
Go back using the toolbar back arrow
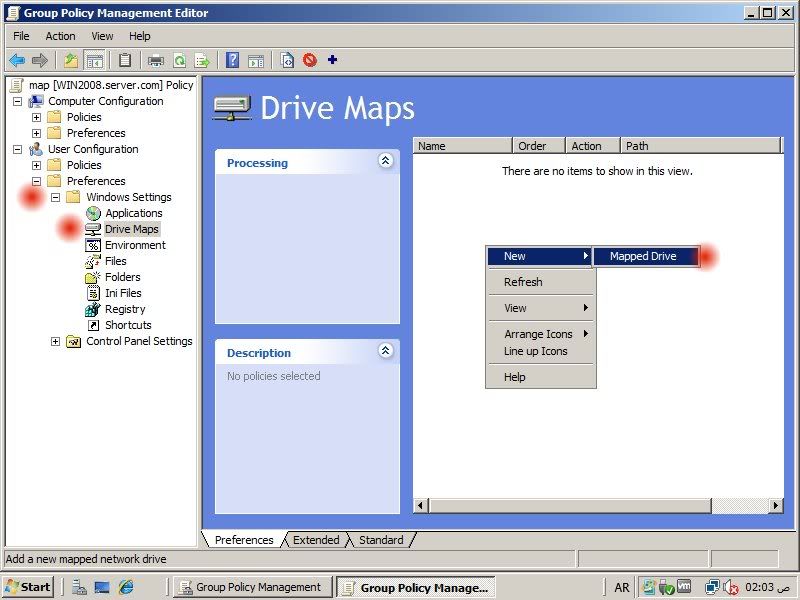click(17, 60)
